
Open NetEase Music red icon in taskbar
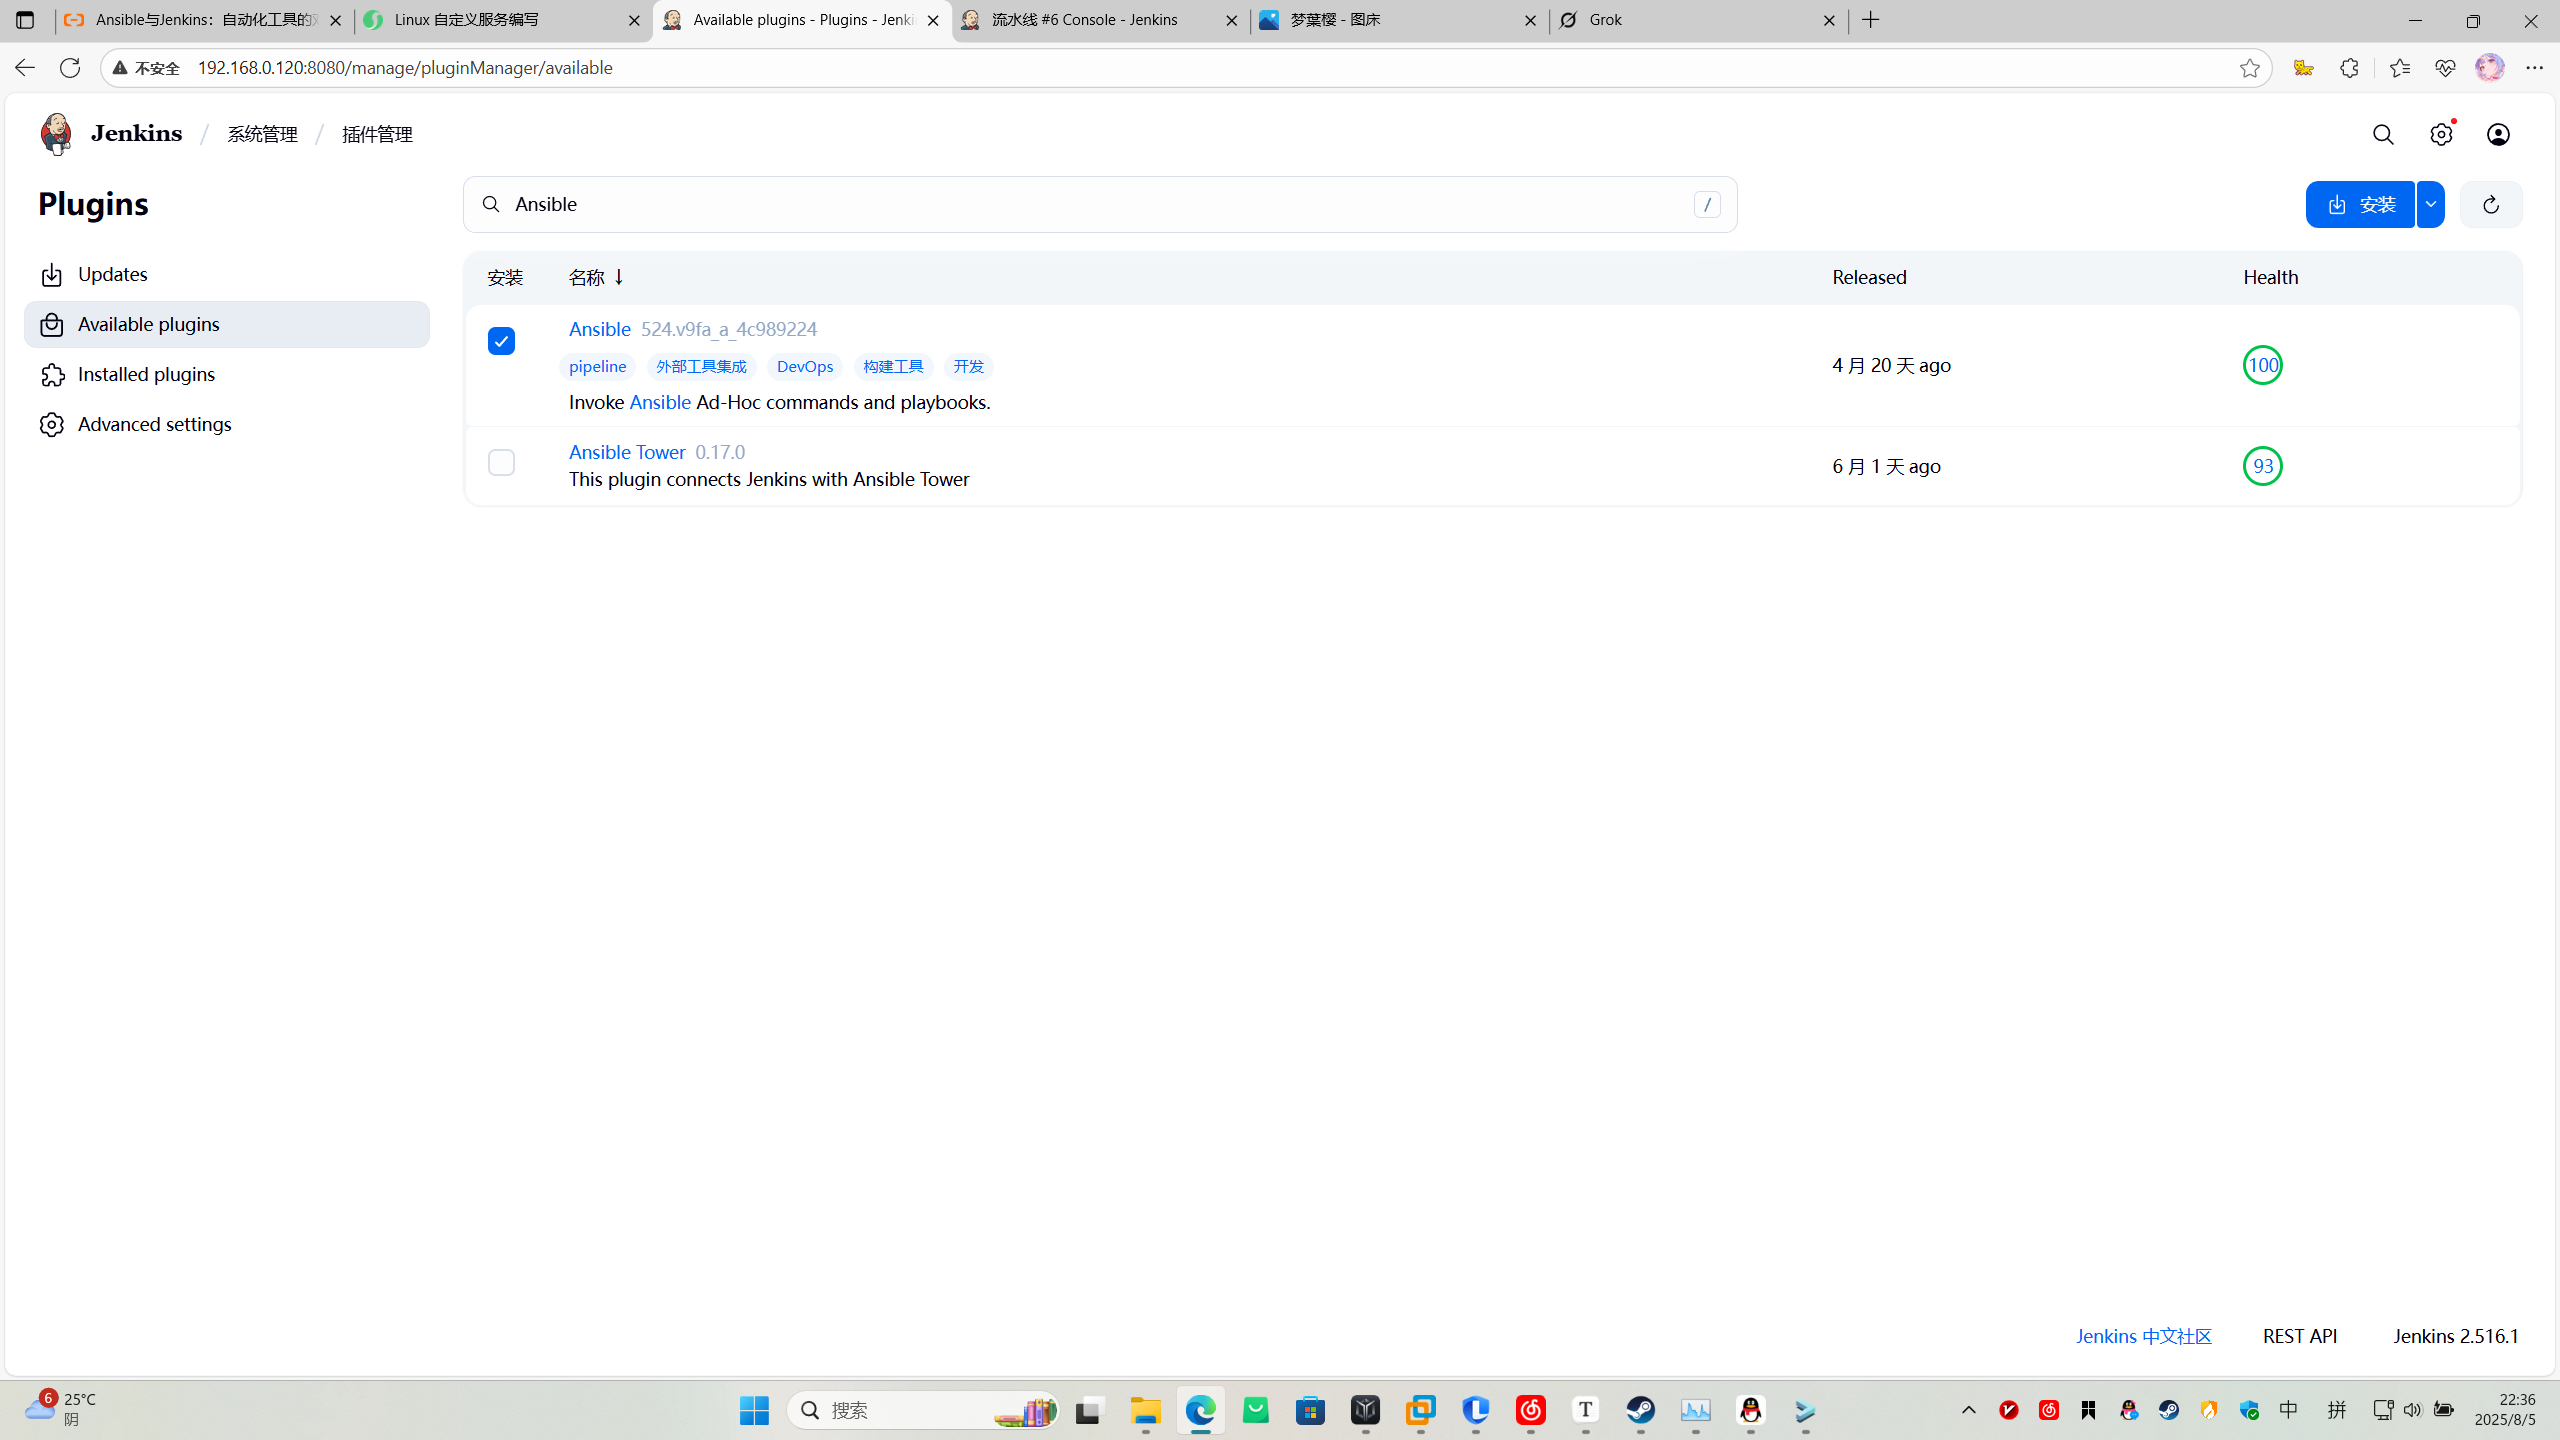1530,1410
